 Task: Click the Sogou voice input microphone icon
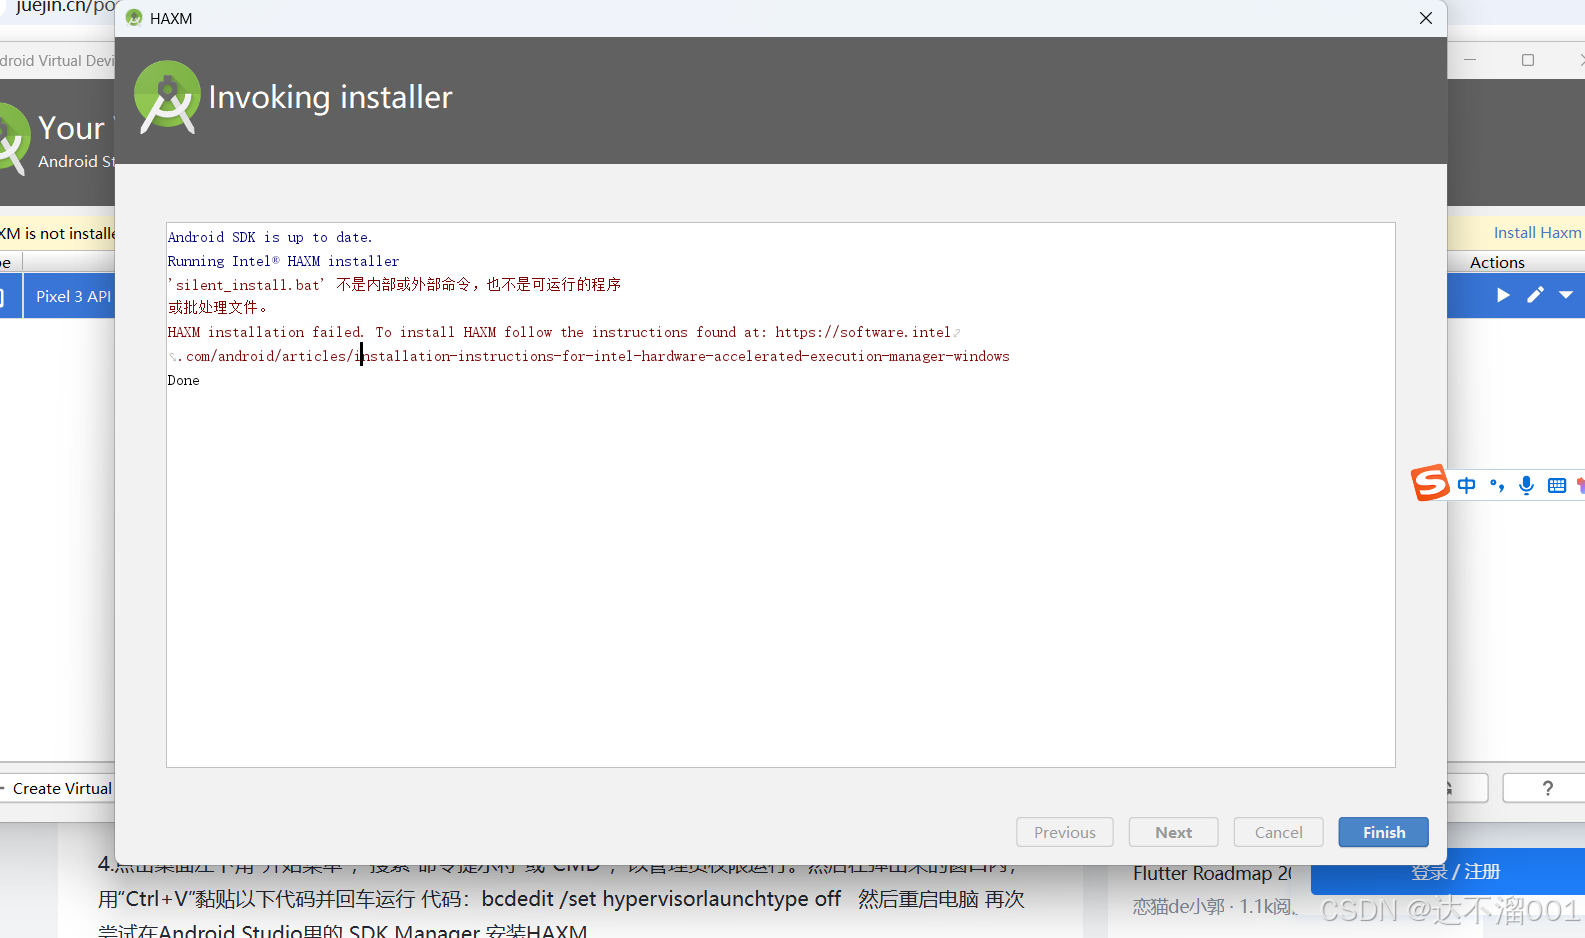(1526, 485)
